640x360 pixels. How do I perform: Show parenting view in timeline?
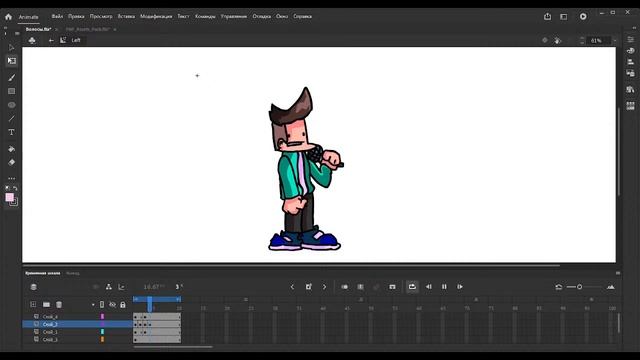pyautogui.click(x=109, y=287)
